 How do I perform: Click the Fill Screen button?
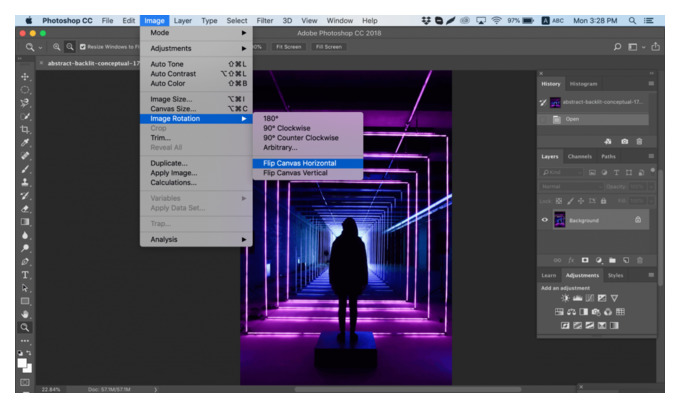pyautogui.click(x=328, y=47)
